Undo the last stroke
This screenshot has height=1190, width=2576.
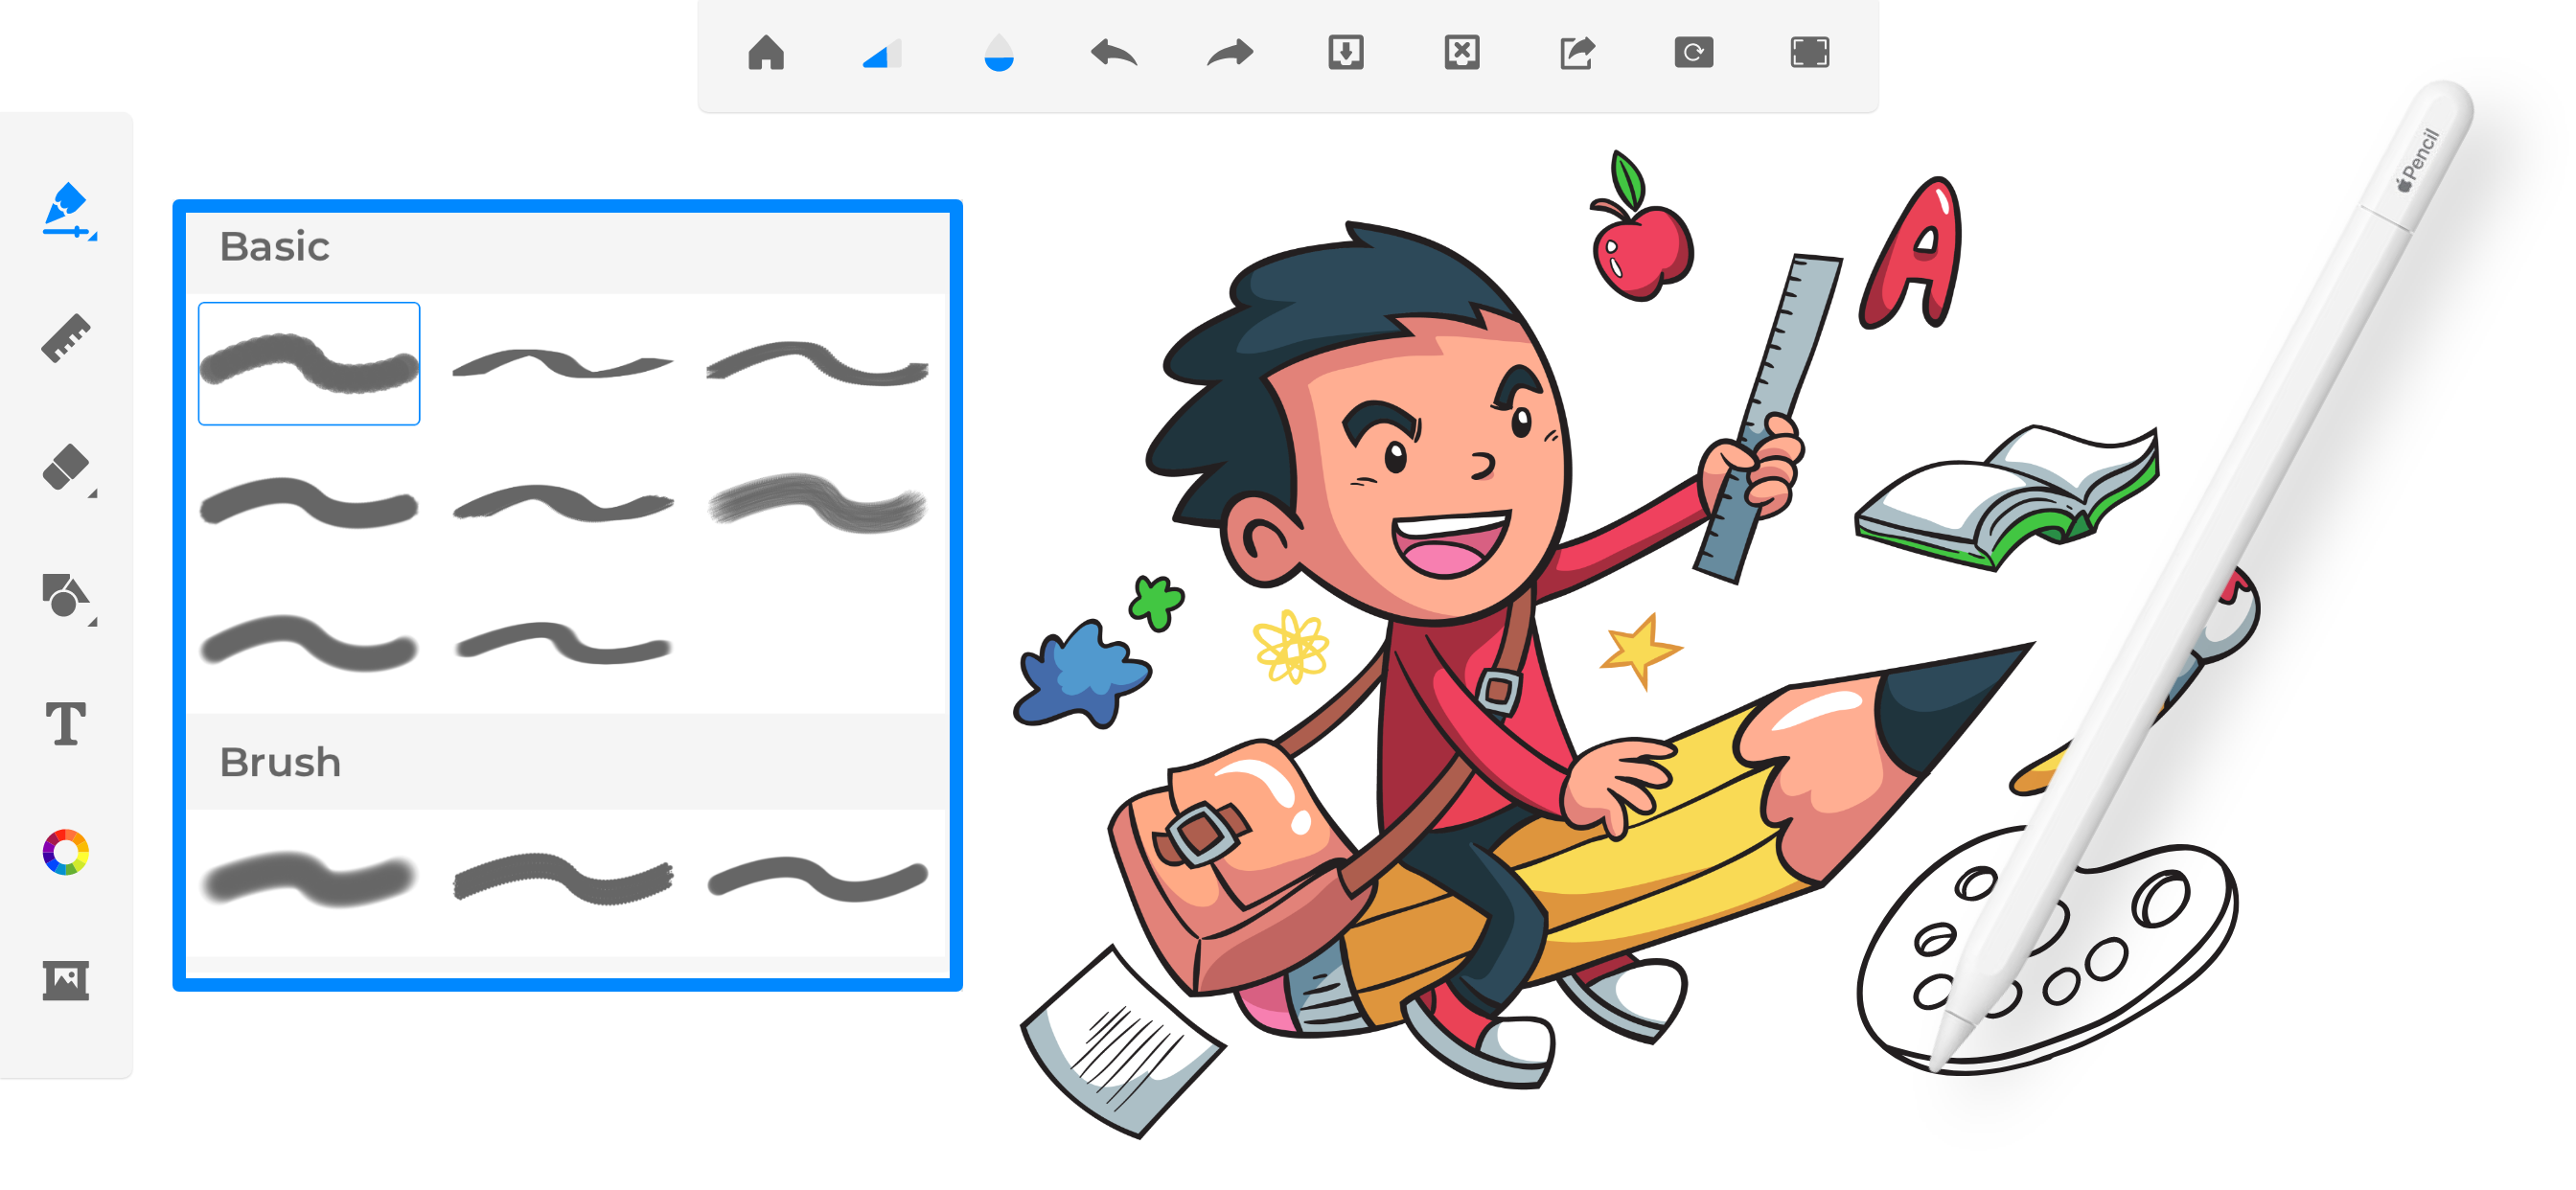coord(1114,53)
